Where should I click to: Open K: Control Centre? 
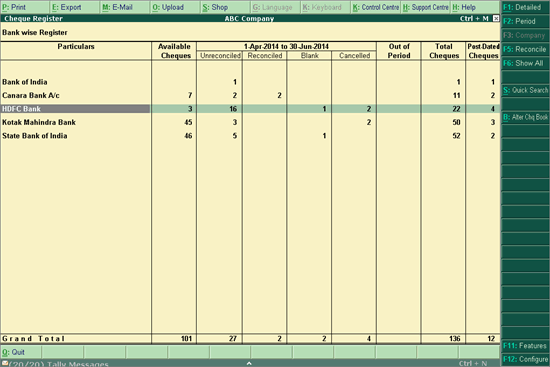376,7
